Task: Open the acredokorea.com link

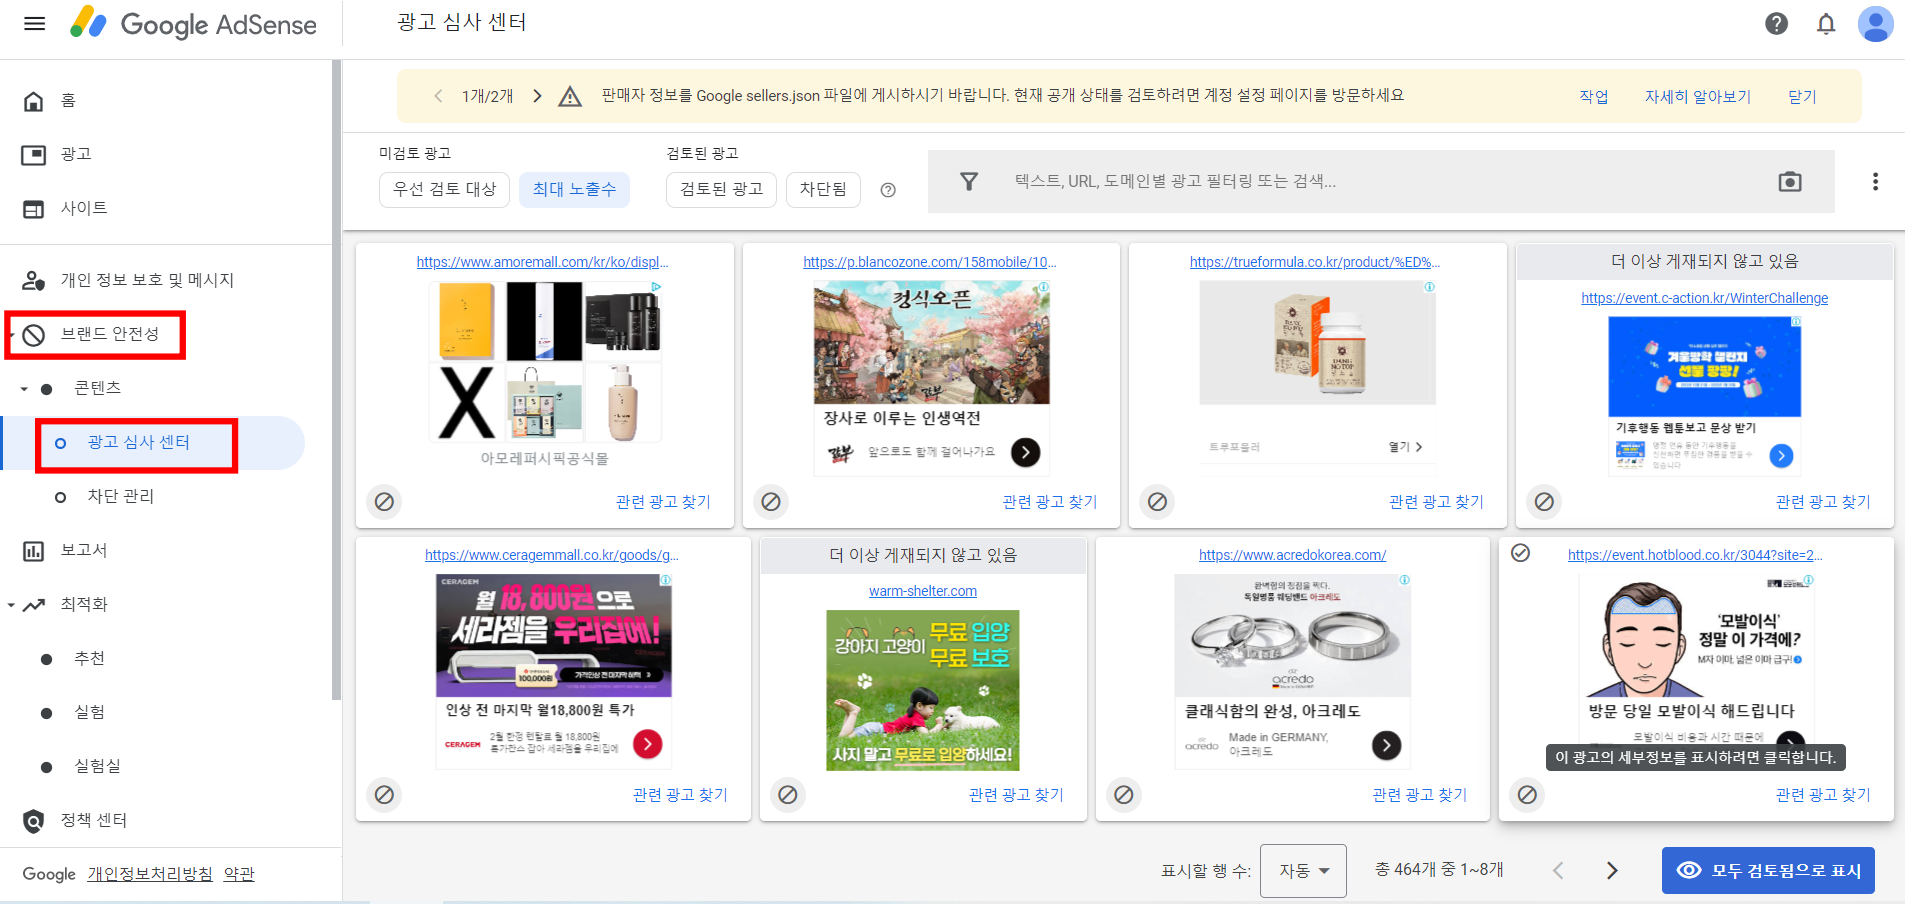Action: click(x=1292, y=555)
